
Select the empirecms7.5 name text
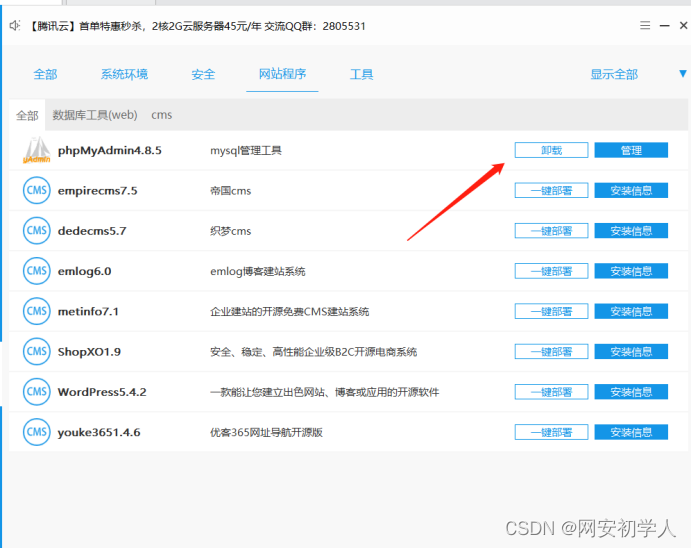pos(98,191)
